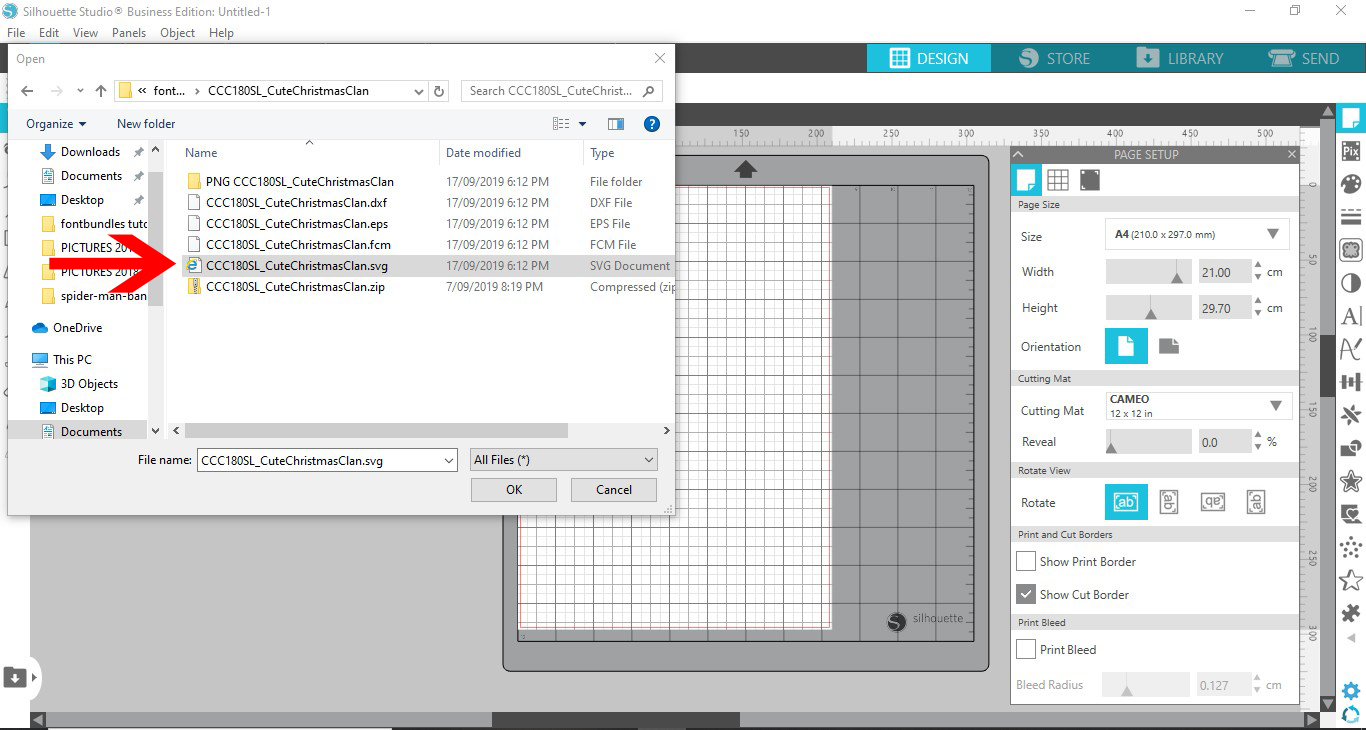Screen dimensions: 1366x730
Task: Select the Grid Settings tab icon
Action: pyautogui.click(x=1058, y=180)
